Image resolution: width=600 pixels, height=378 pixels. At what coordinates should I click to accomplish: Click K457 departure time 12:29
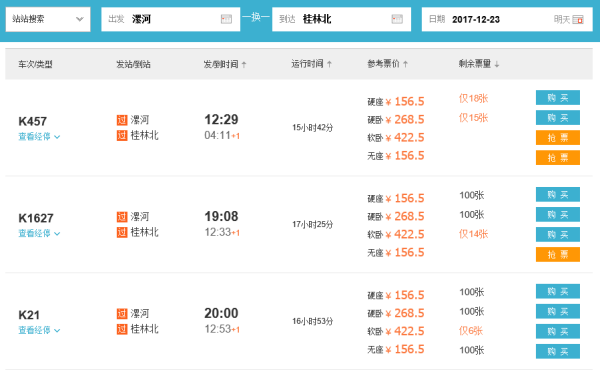[x=221, y=119]
